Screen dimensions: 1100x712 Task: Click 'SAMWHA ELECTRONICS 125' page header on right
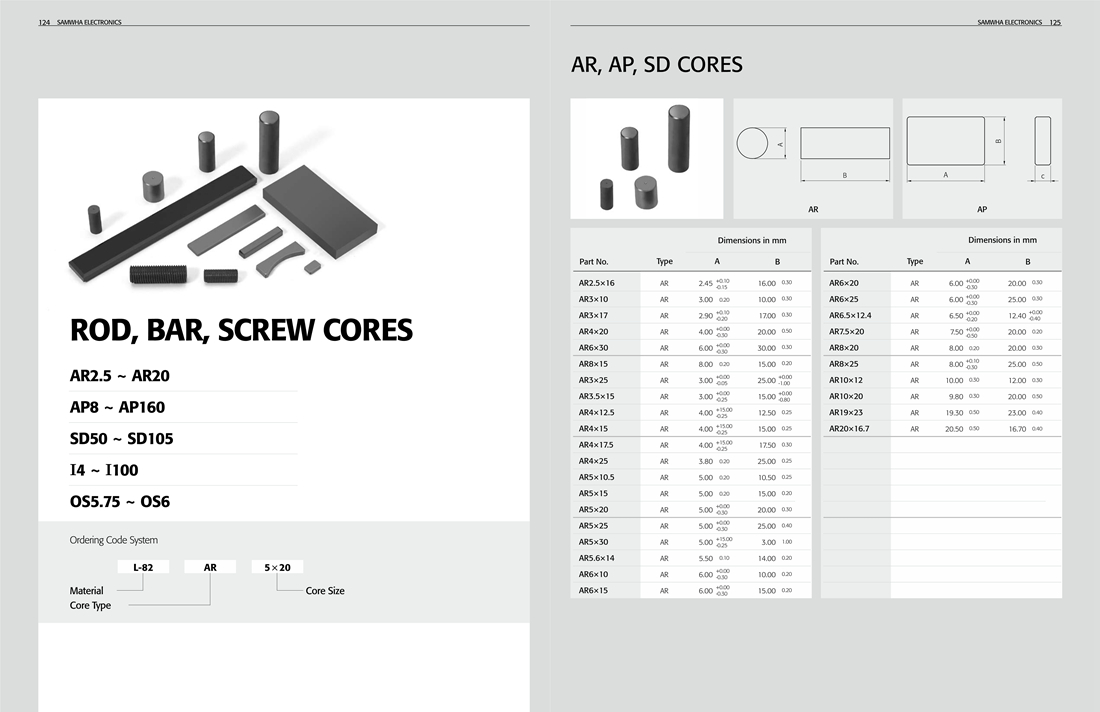tap(1018, 22)
